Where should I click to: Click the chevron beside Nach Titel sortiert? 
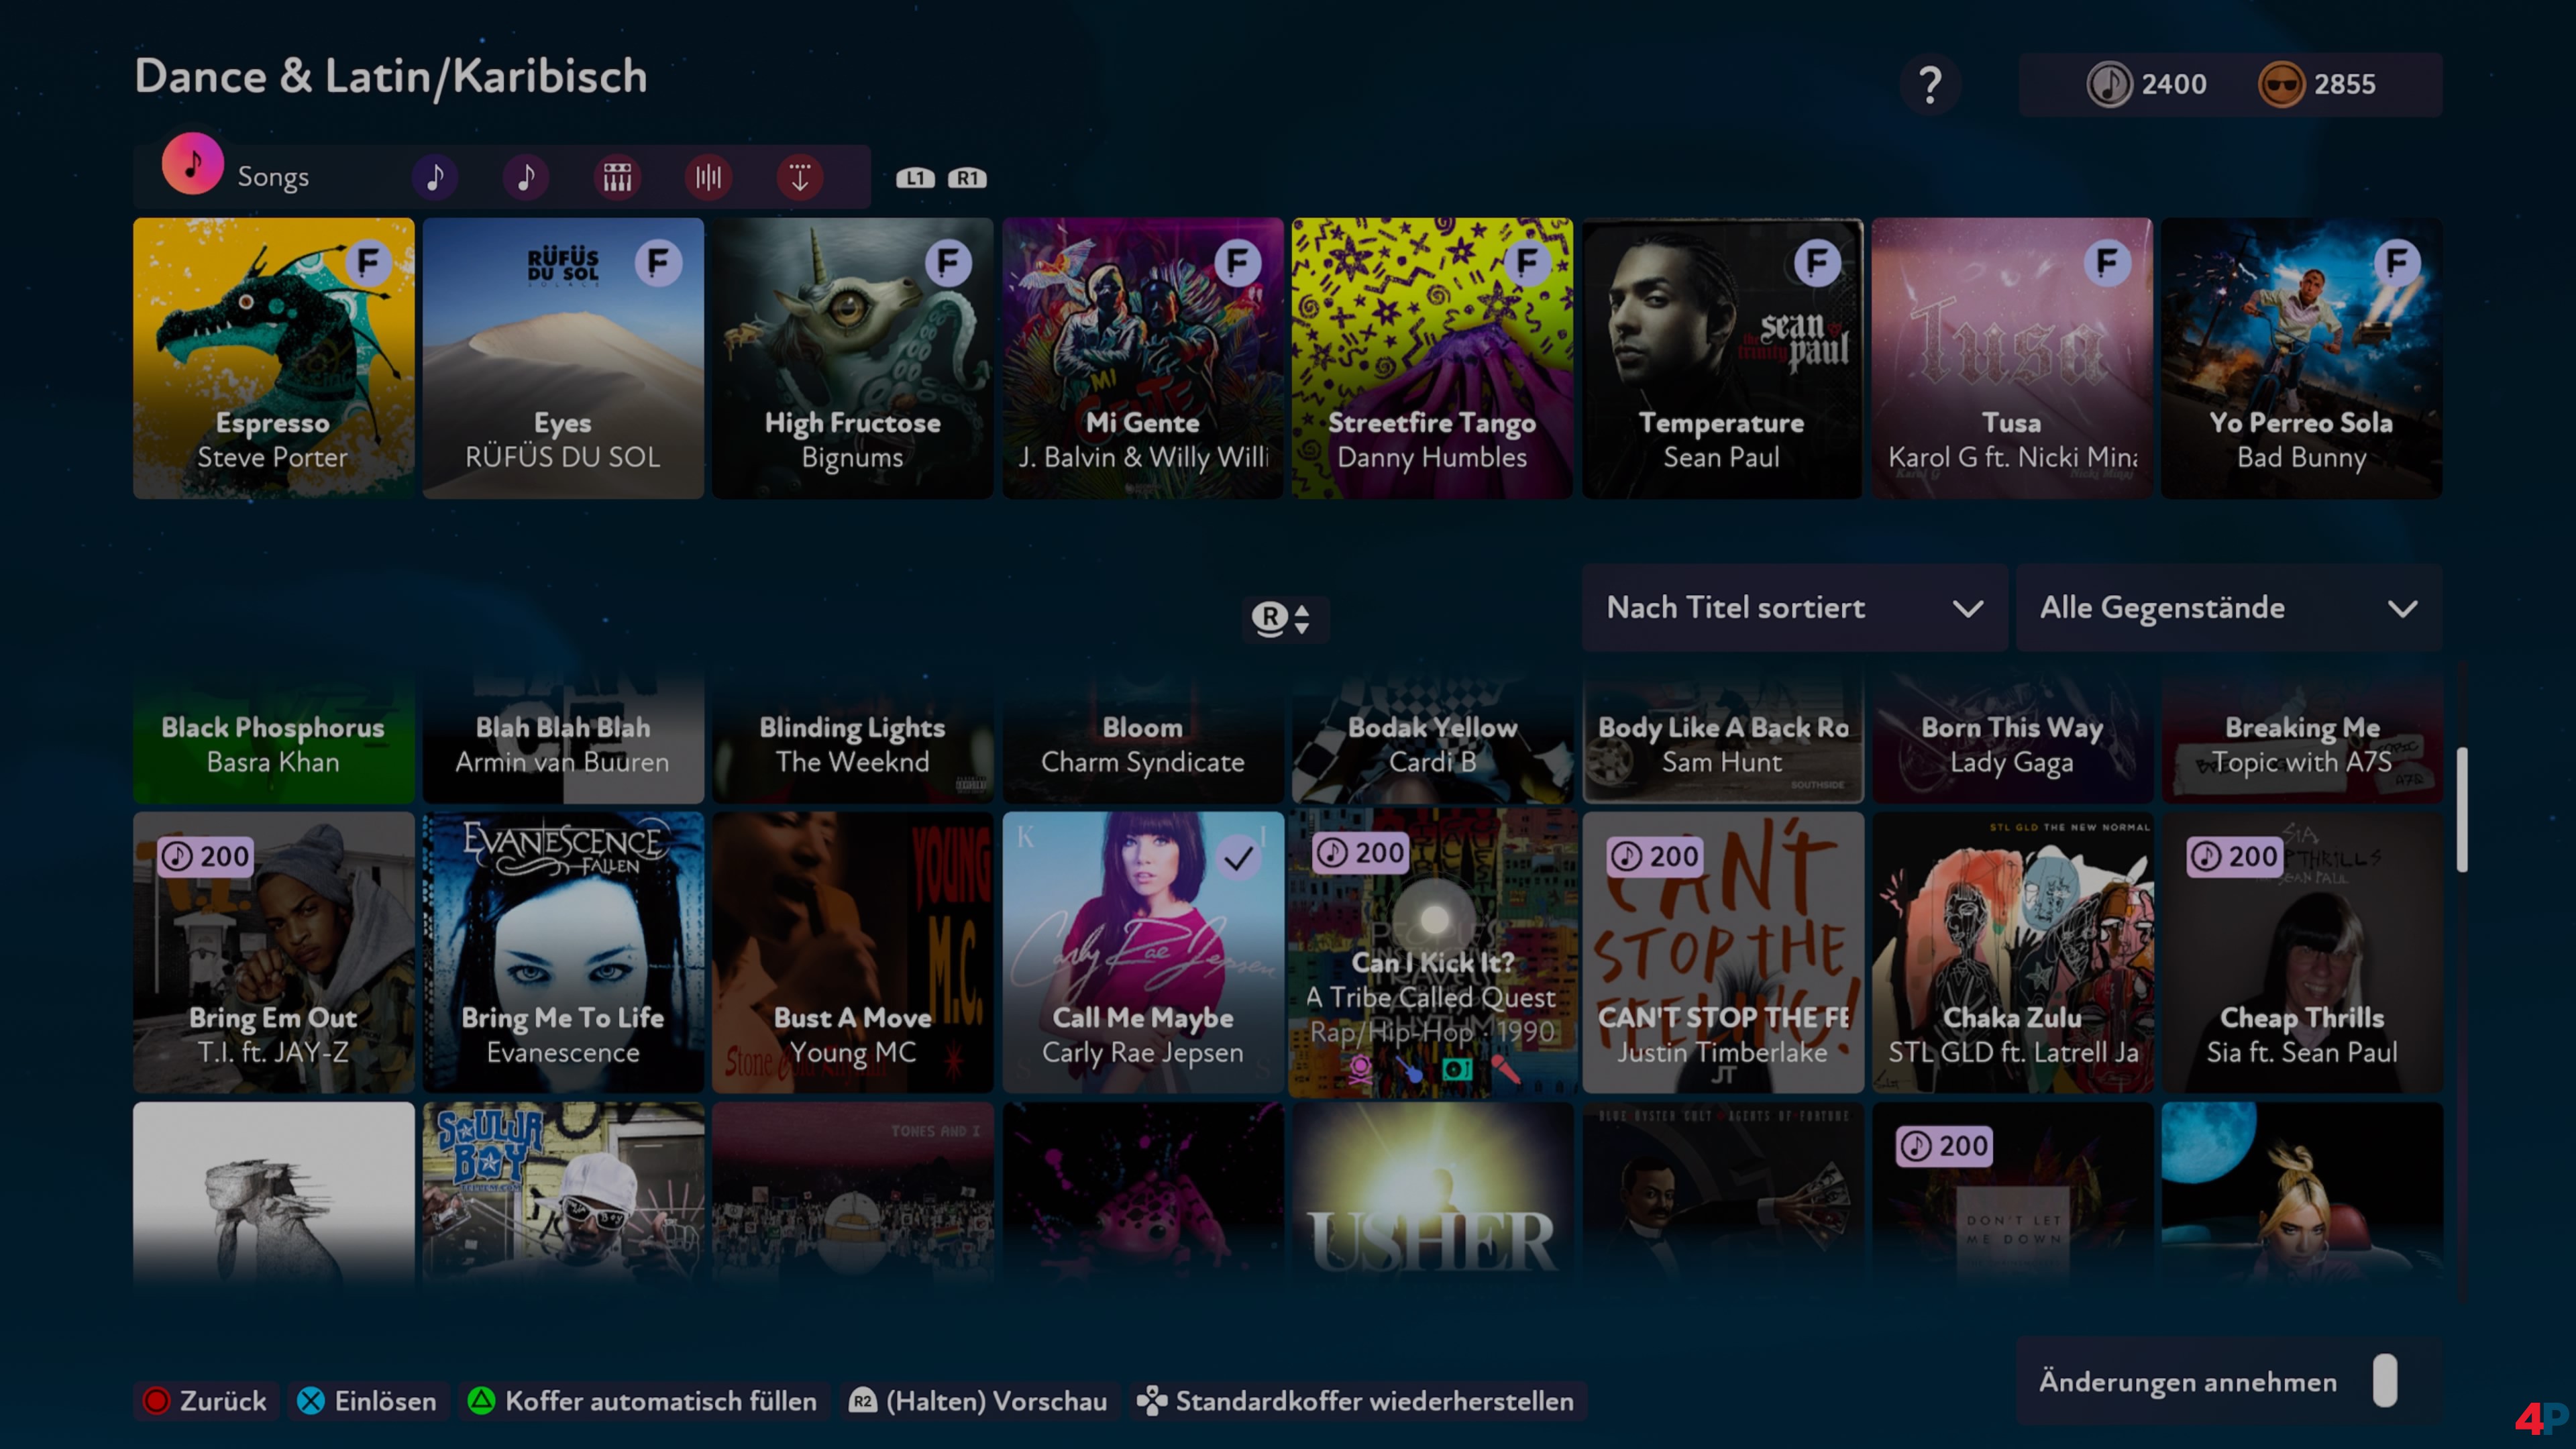click(1967, 609)
